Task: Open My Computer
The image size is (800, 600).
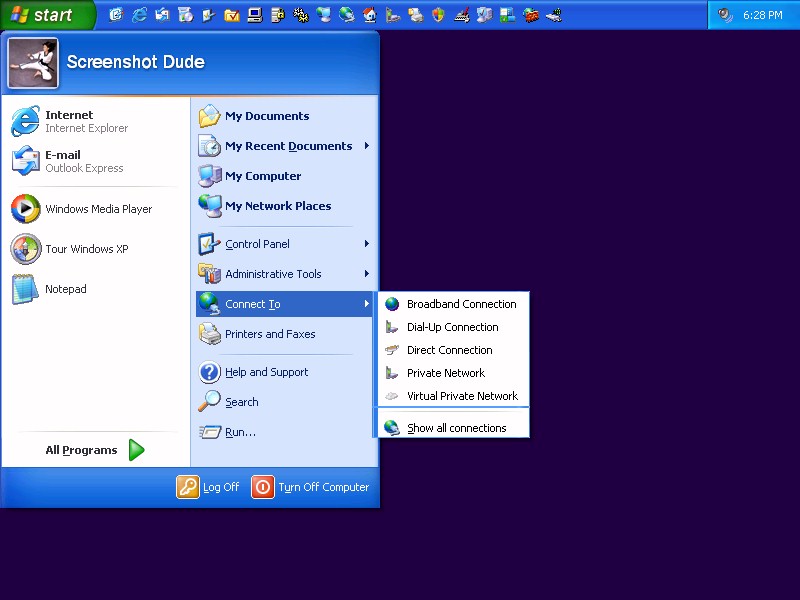Action: [x=262, y=176]
